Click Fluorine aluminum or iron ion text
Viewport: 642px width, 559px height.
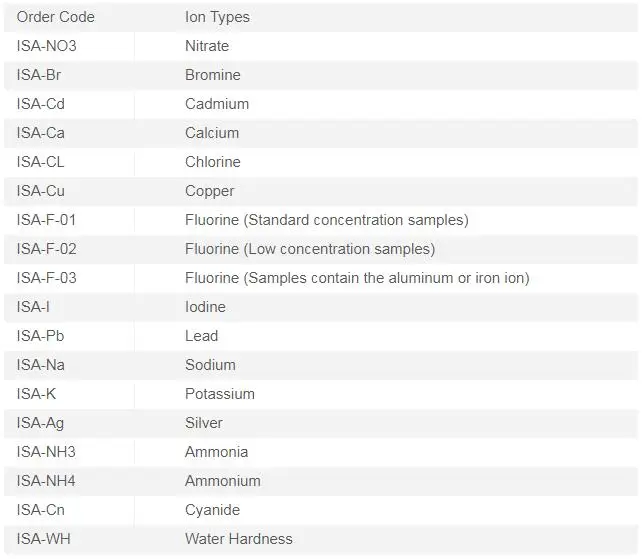tap(357, 278)
